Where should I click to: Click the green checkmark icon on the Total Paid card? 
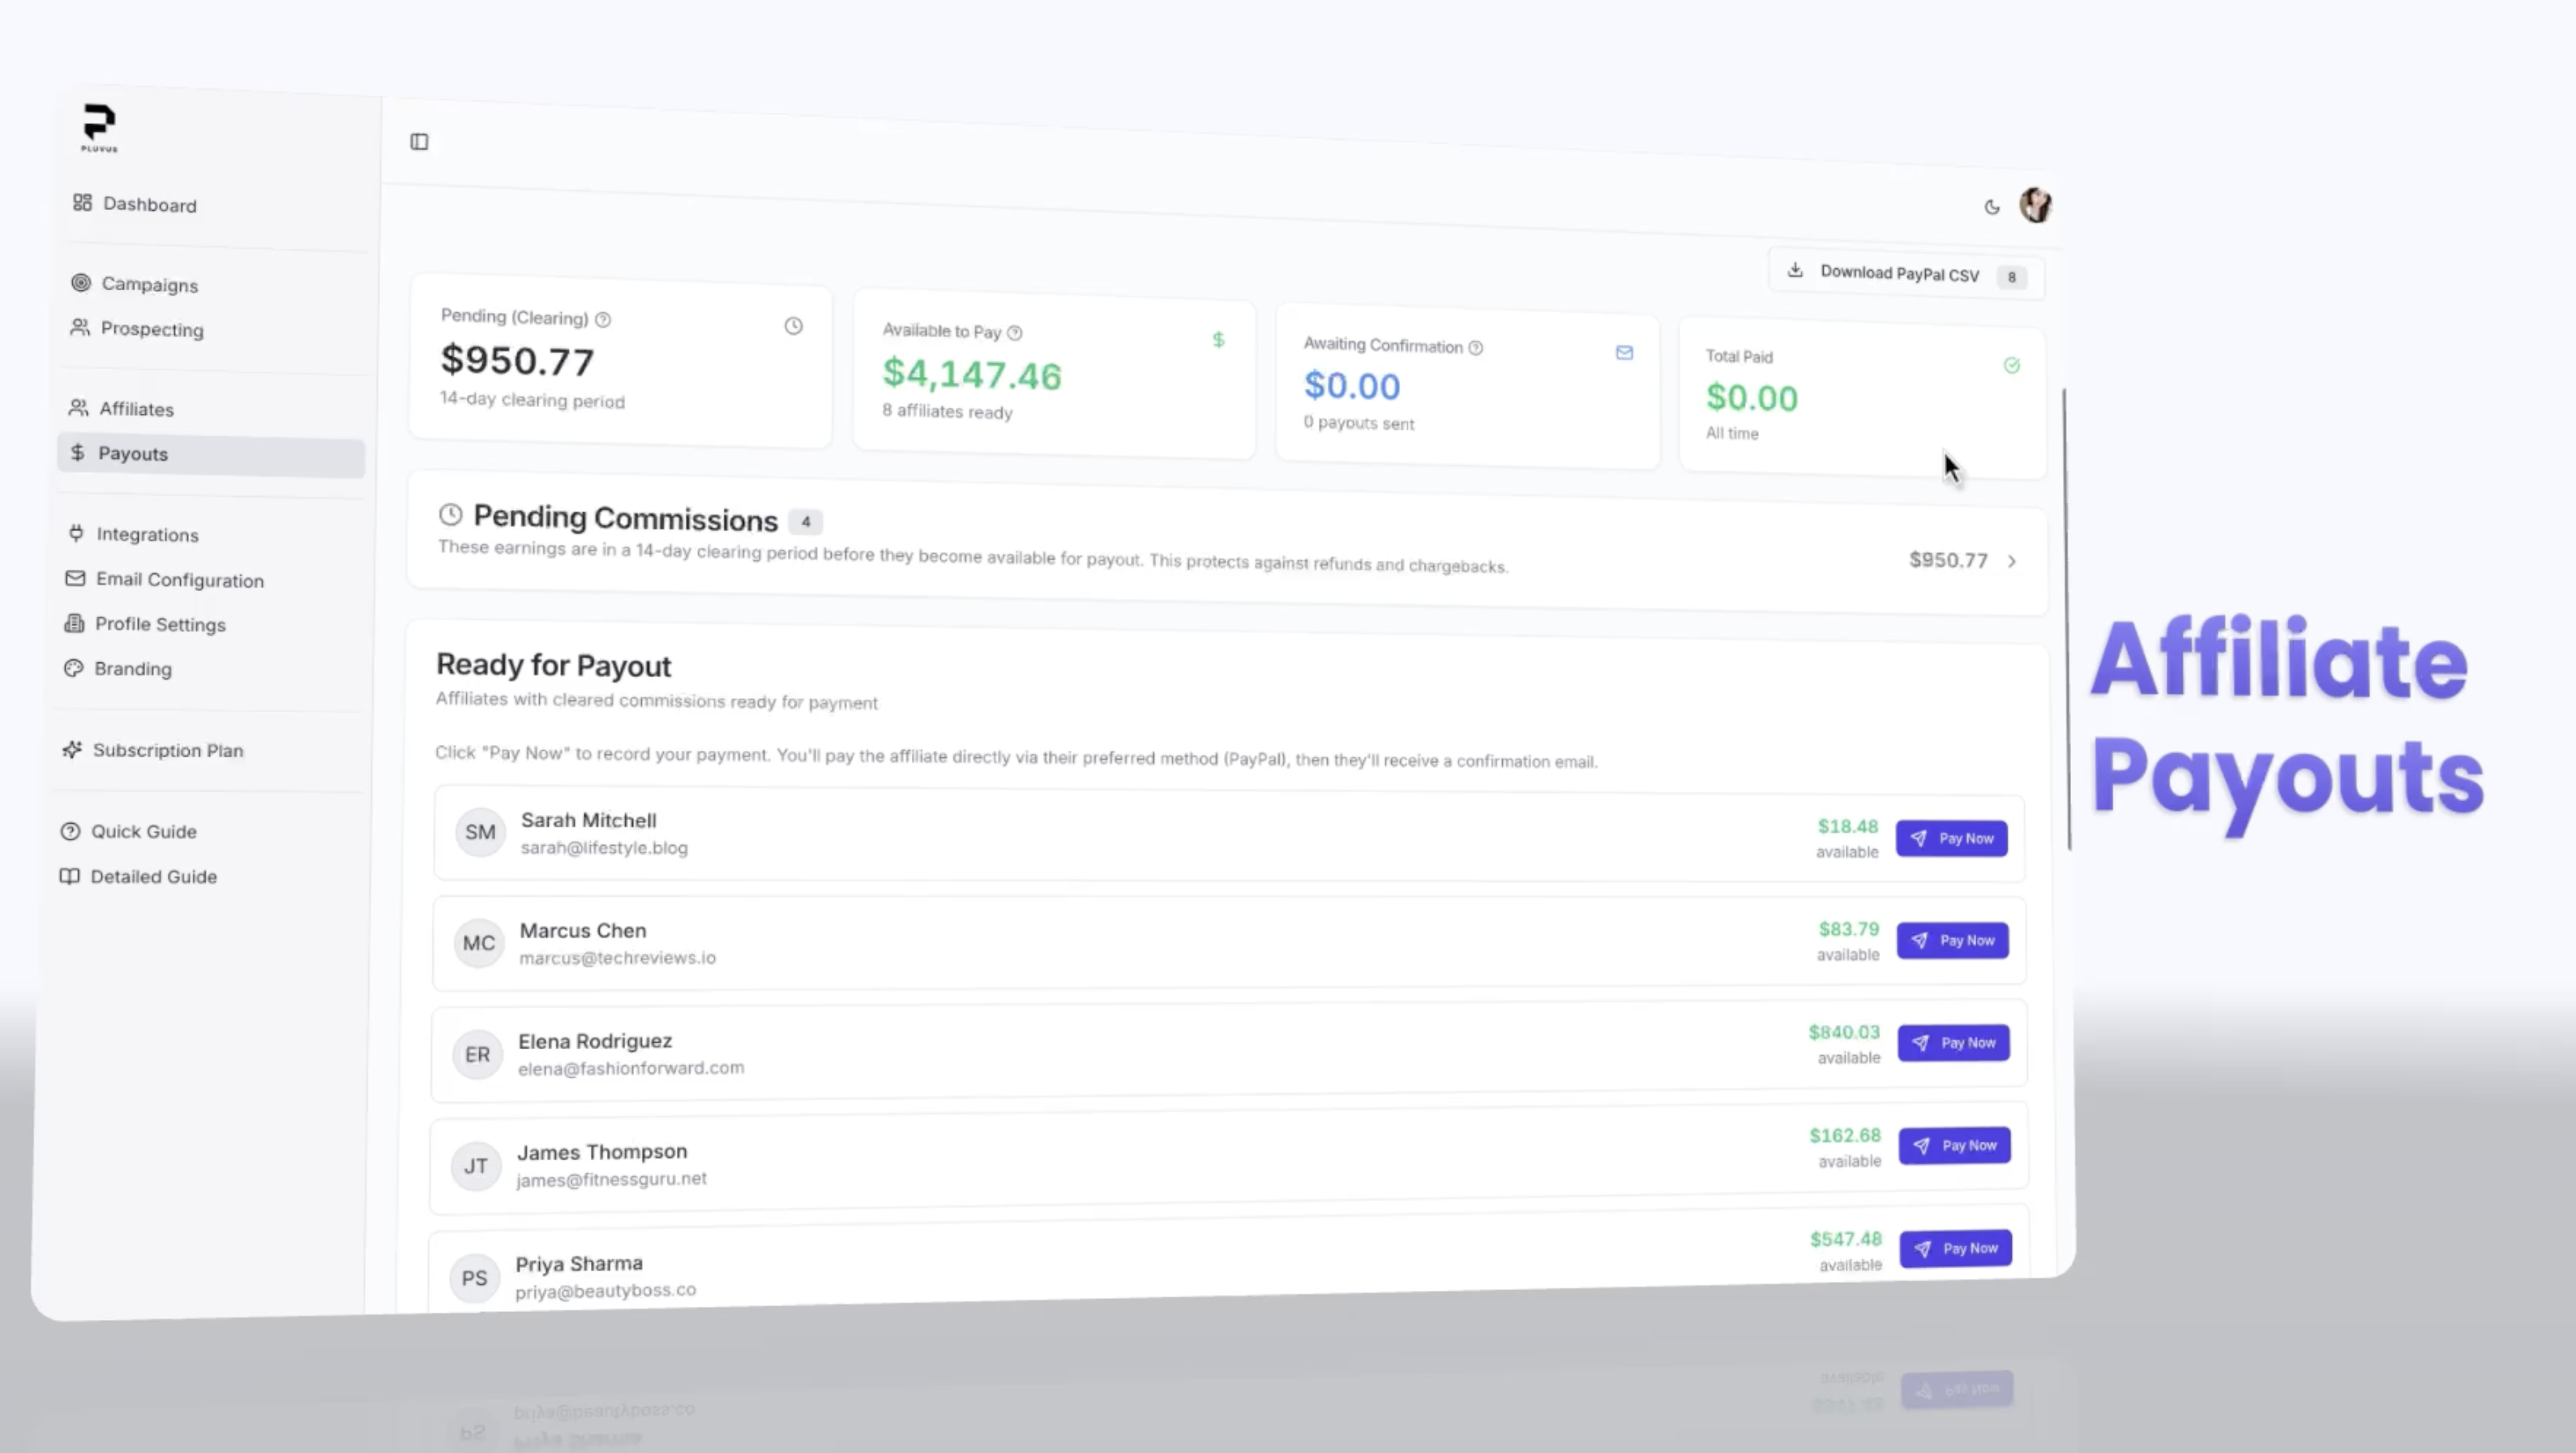click(x=2011, y=366)
